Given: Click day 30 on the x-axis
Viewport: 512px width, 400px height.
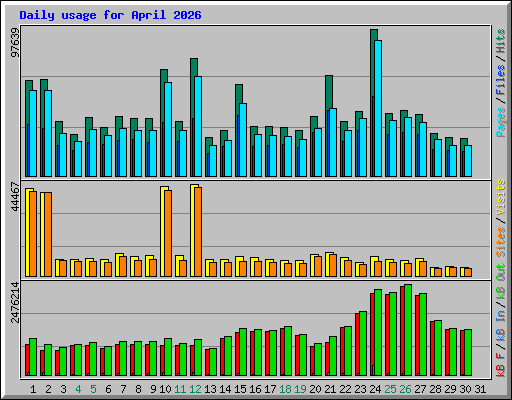Looking at the screenshot, I should tap(465, 389).
